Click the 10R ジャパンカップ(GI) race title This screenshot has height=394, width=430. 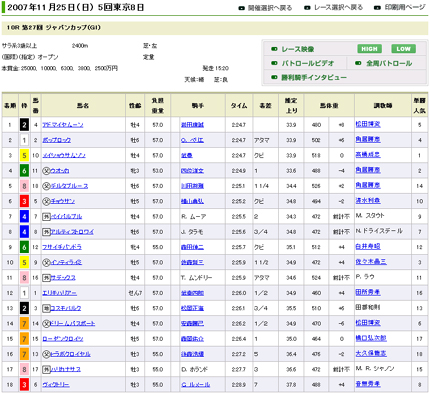click(54, 28)
